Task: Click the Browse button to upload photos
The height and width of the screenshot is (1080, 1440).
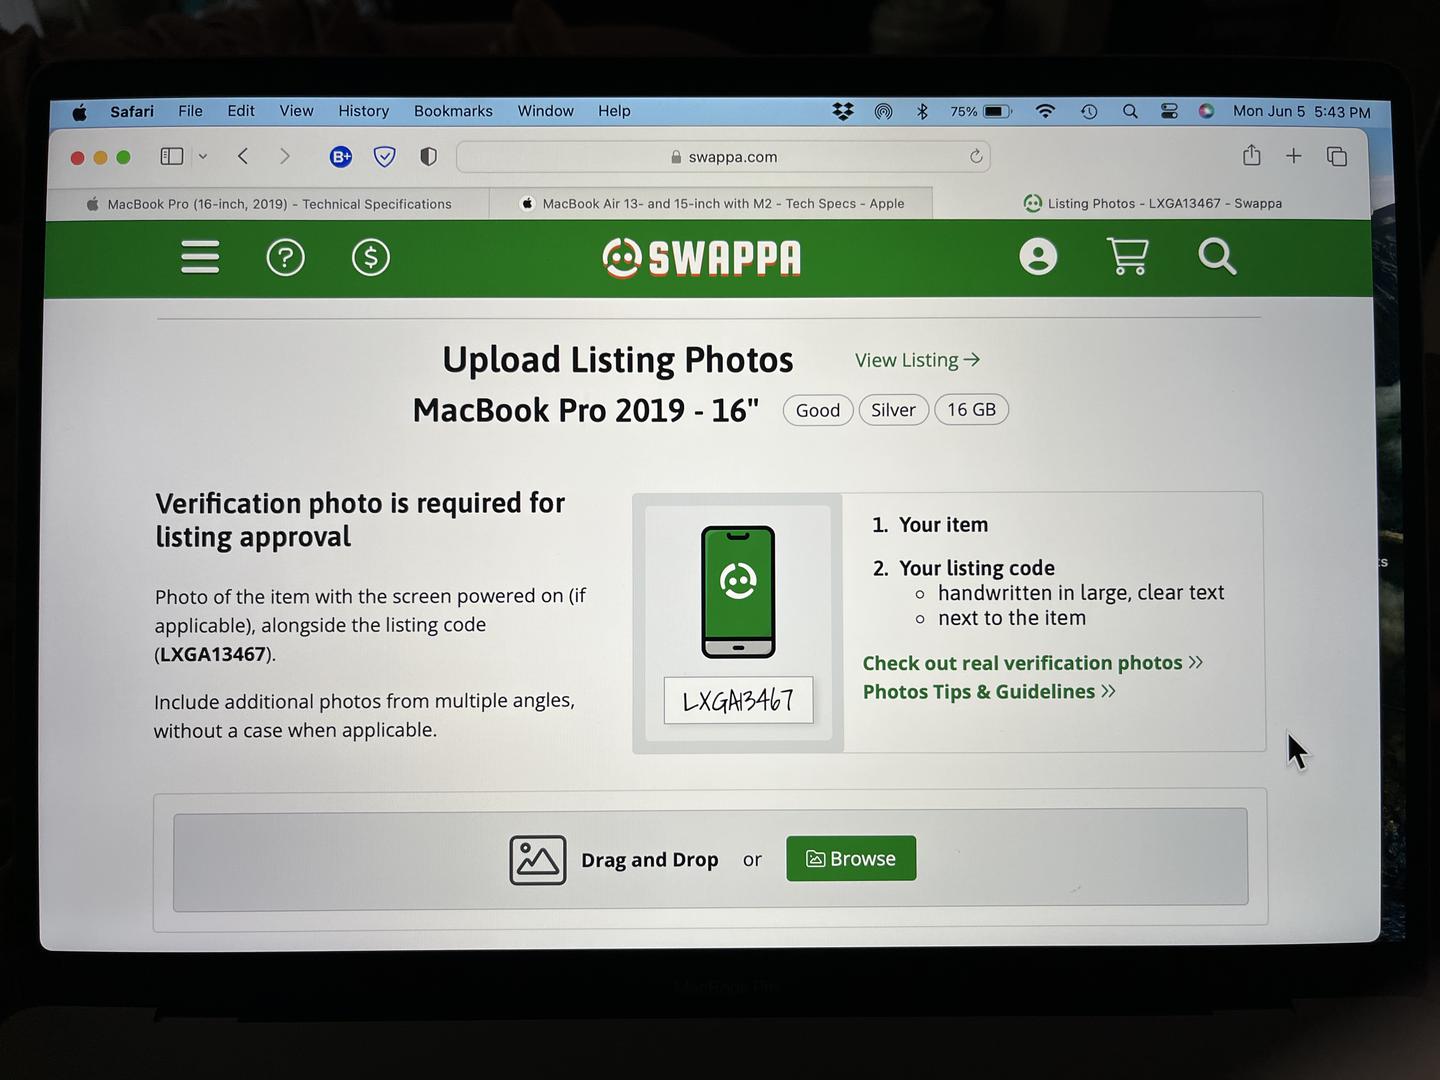Action: 851,859
